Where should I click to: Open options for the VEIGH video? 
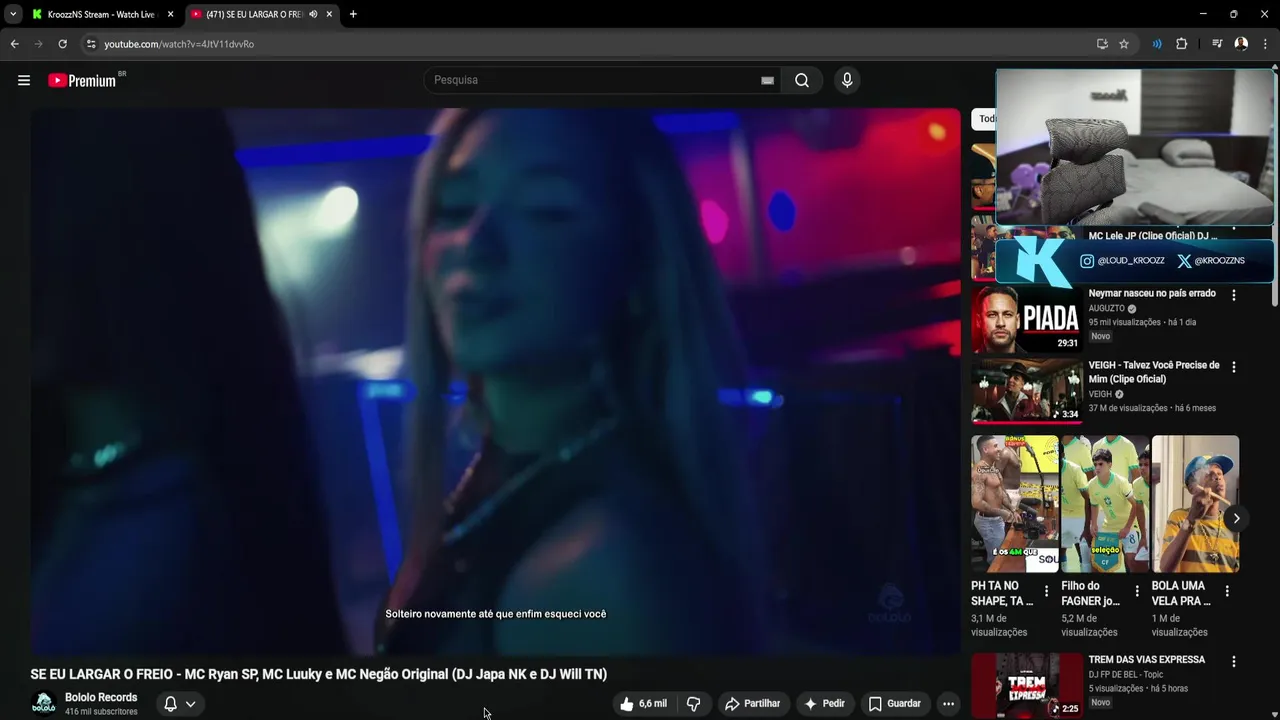1233,367
